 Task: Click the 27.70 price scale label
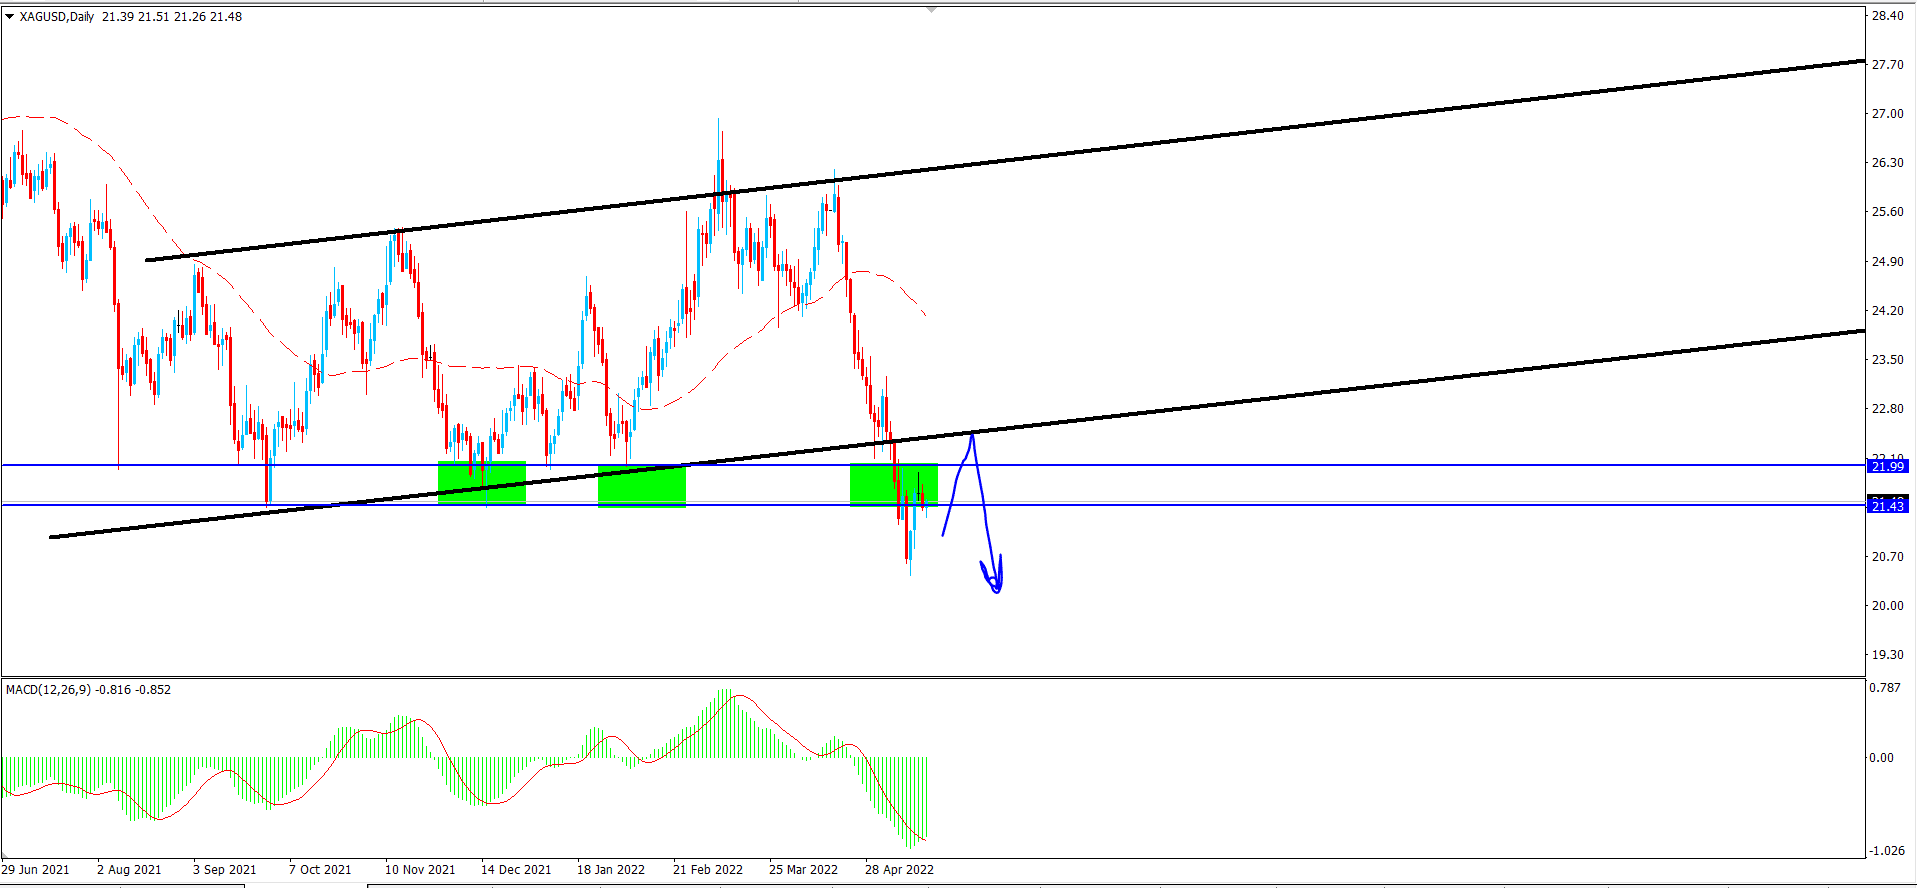pyautogui.click(x=1888, y=65)
